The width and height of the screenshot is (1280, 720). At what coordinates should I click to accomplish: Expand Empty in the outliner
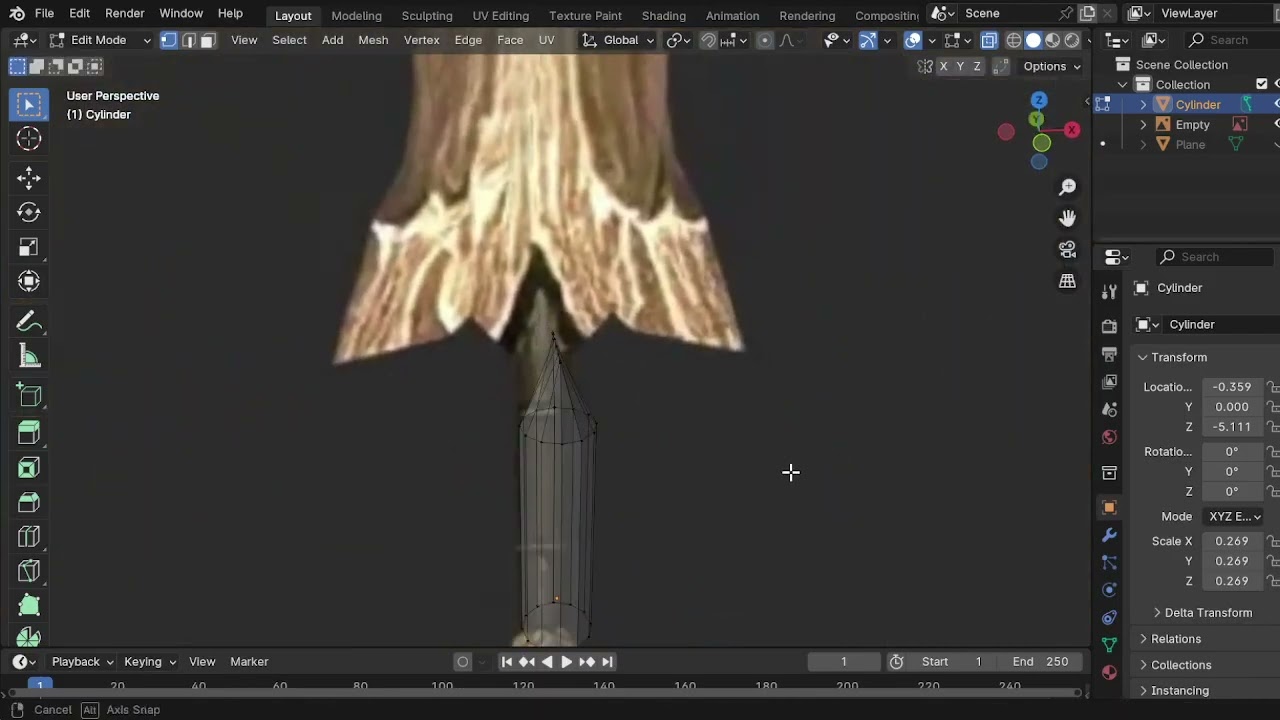[1143, 125]
